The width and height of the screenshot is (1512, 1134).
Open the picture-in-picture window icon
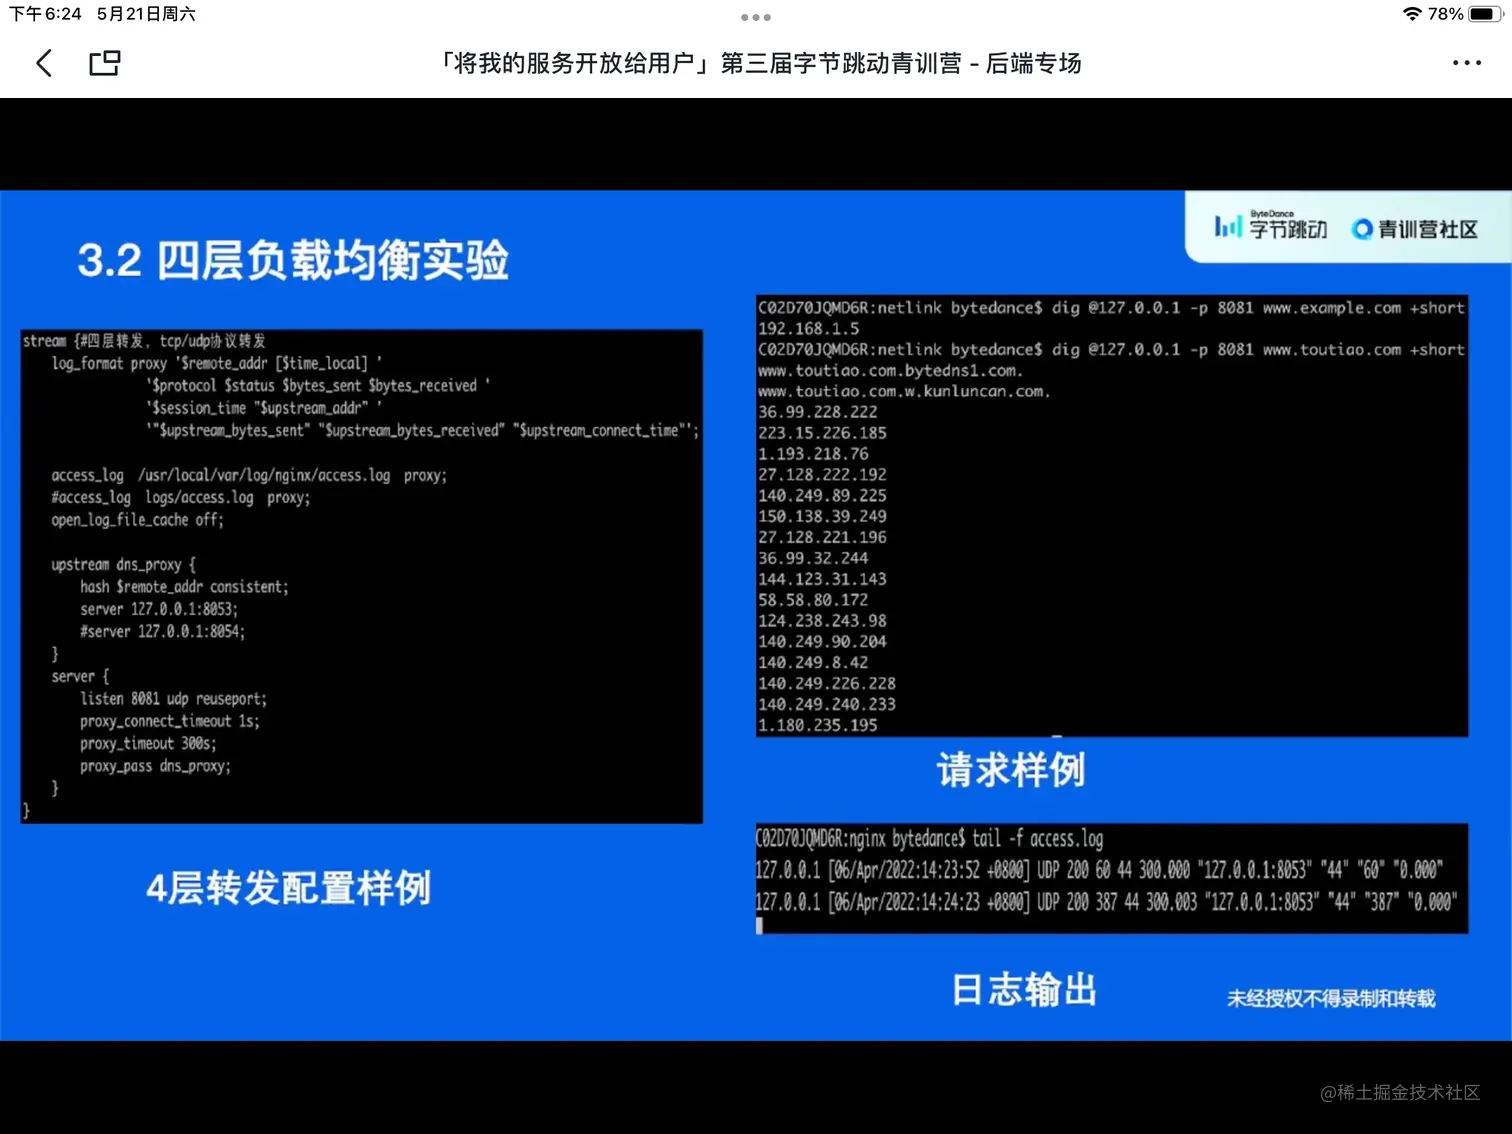(105, 63)
